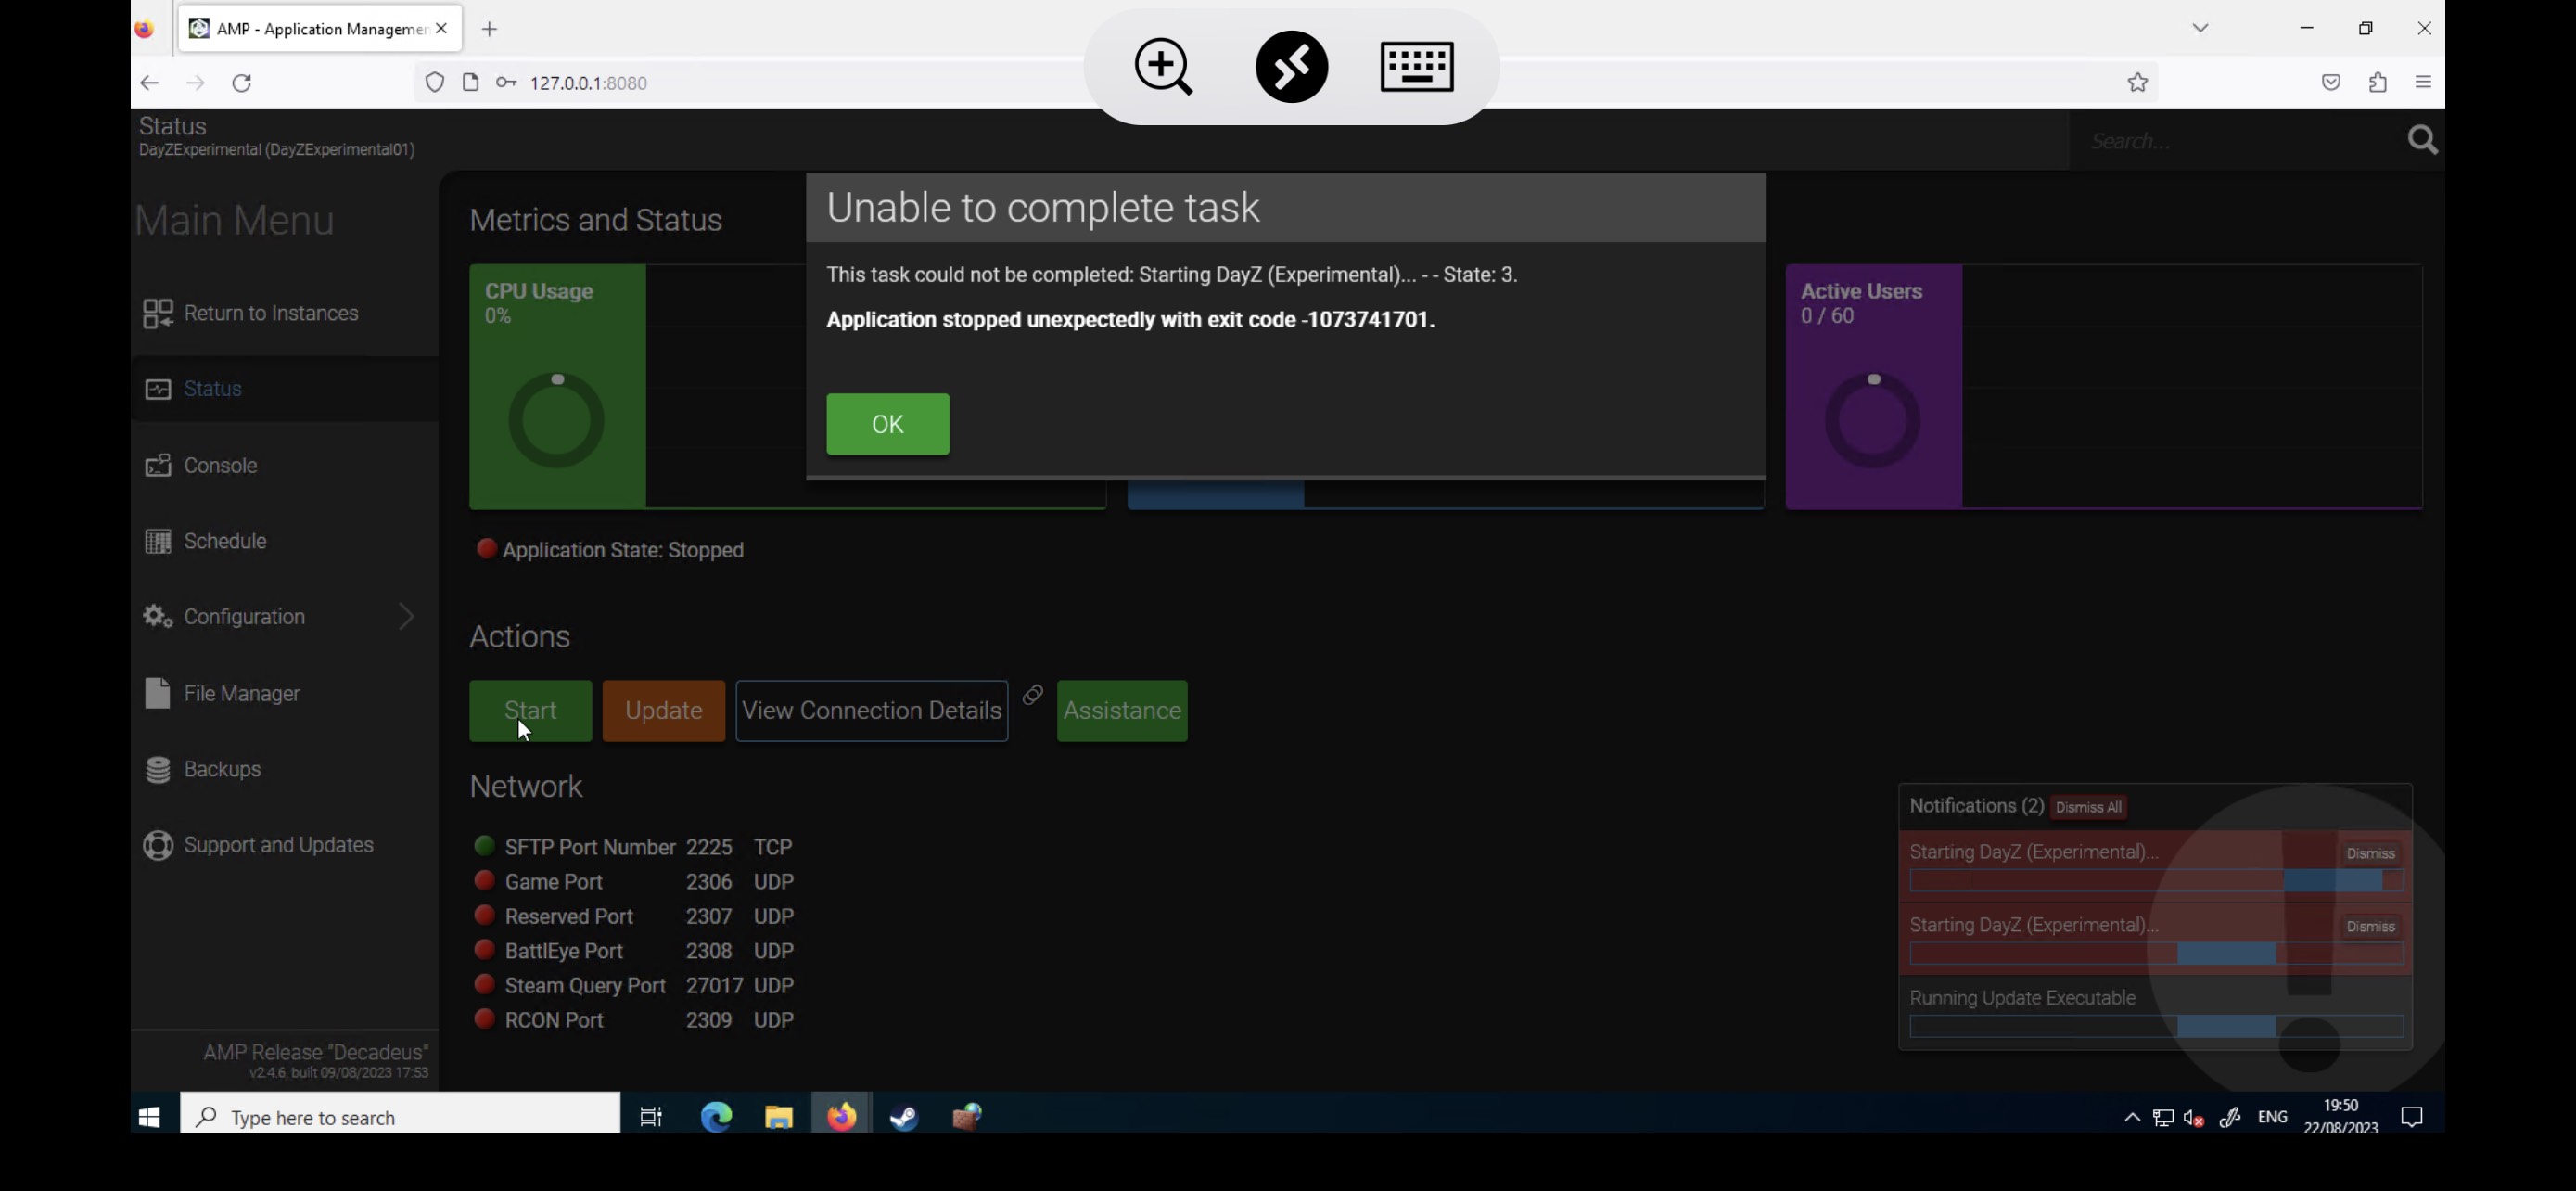
Task: Click the Reserved Port 2307 row
Action: [x=635, y=916]
